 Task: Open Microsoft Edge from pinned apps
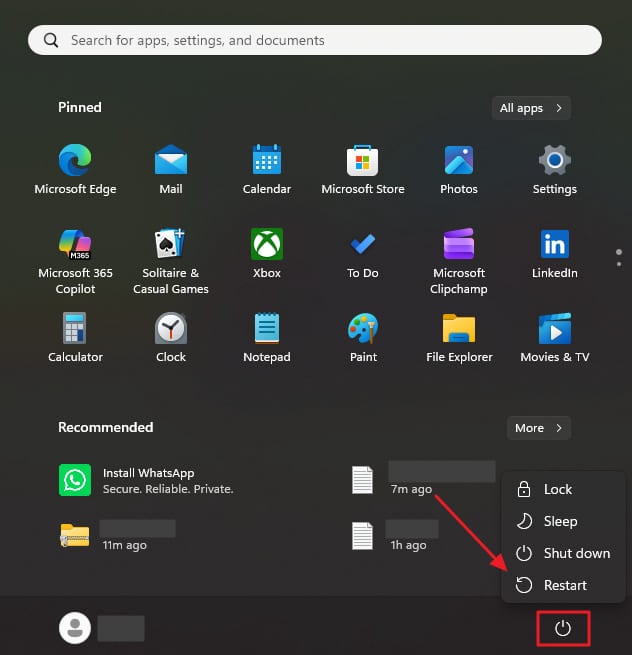pyautogui.click(x=75, y=170)
